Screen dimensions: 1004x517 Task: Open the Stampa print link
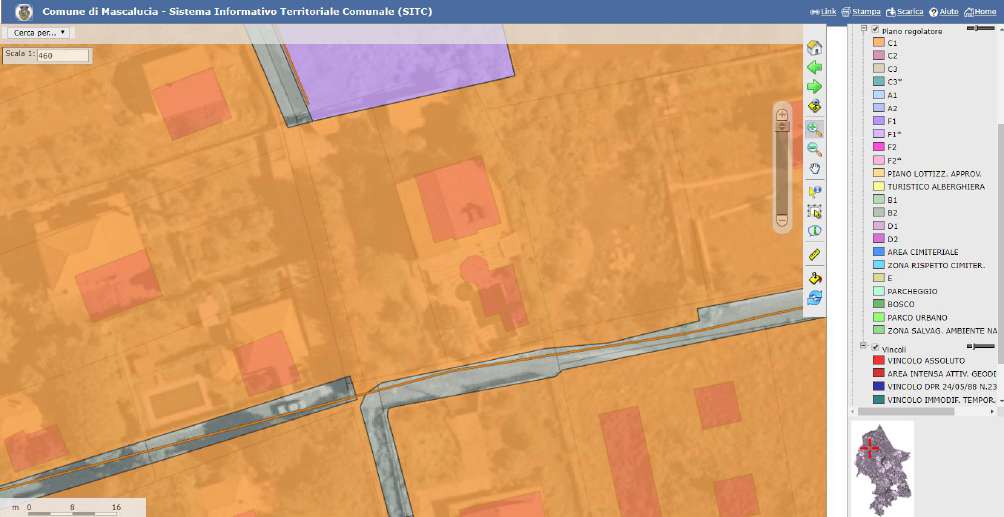860,11
